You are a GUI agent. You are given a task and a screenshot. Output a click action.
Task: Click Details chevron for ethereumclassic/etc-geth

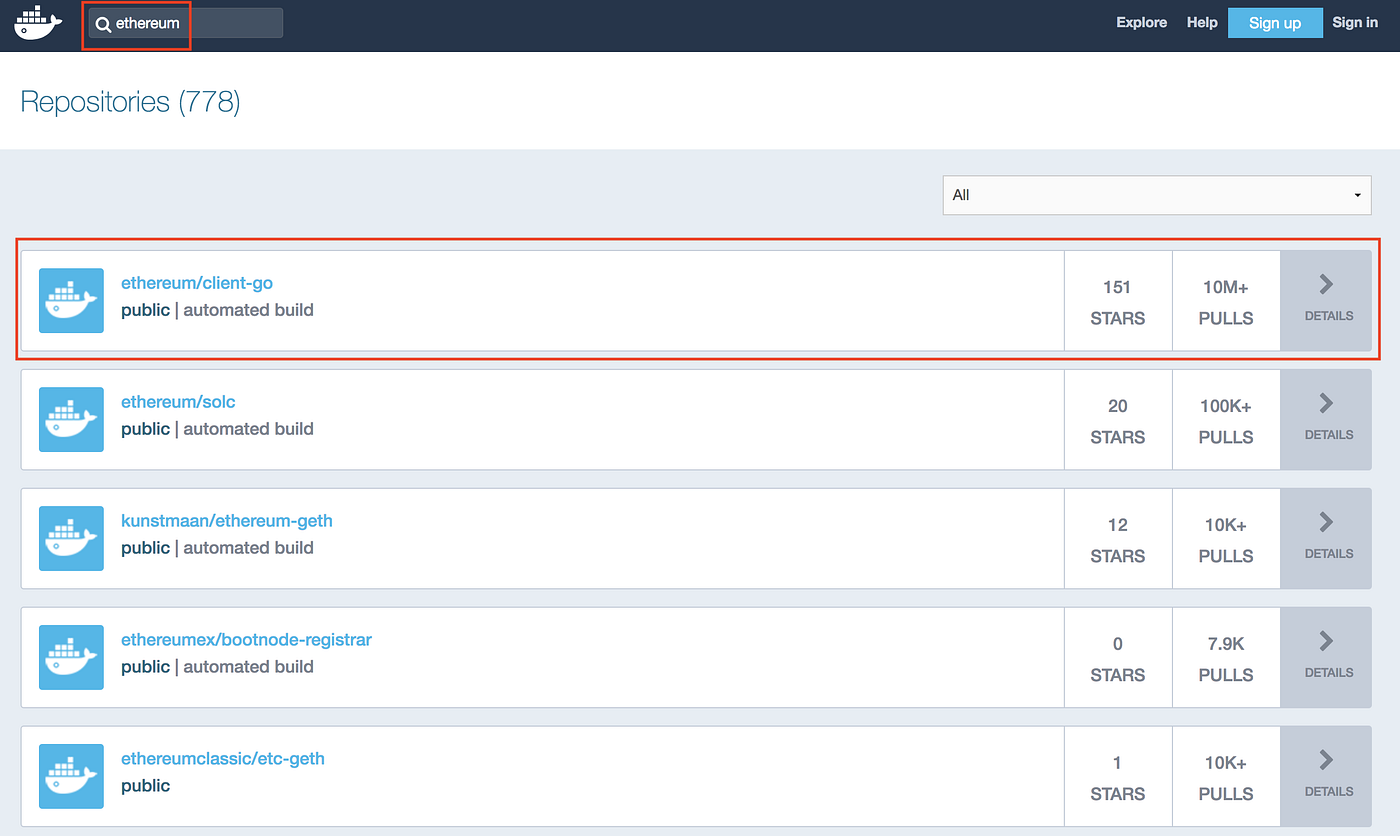1327,761
